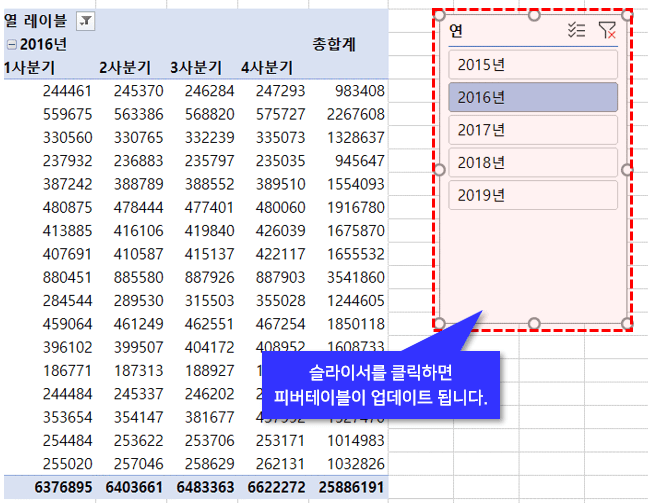The height and width of the screenshot is (503, 648).
Task: Toggle multi-select in the 연 slicer
Action: 576,30
